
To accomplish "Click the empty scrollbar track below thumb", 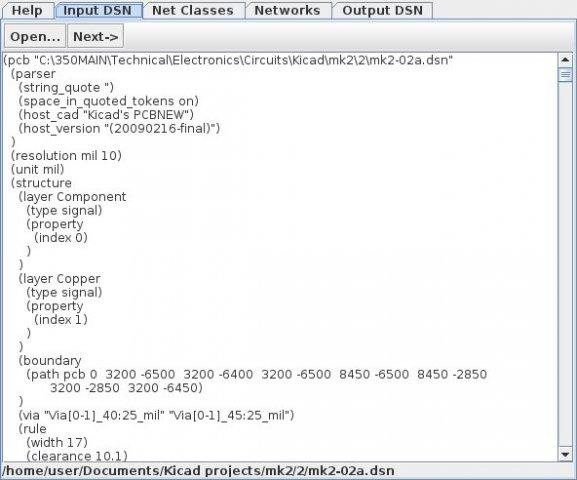I will click(565, 265).
